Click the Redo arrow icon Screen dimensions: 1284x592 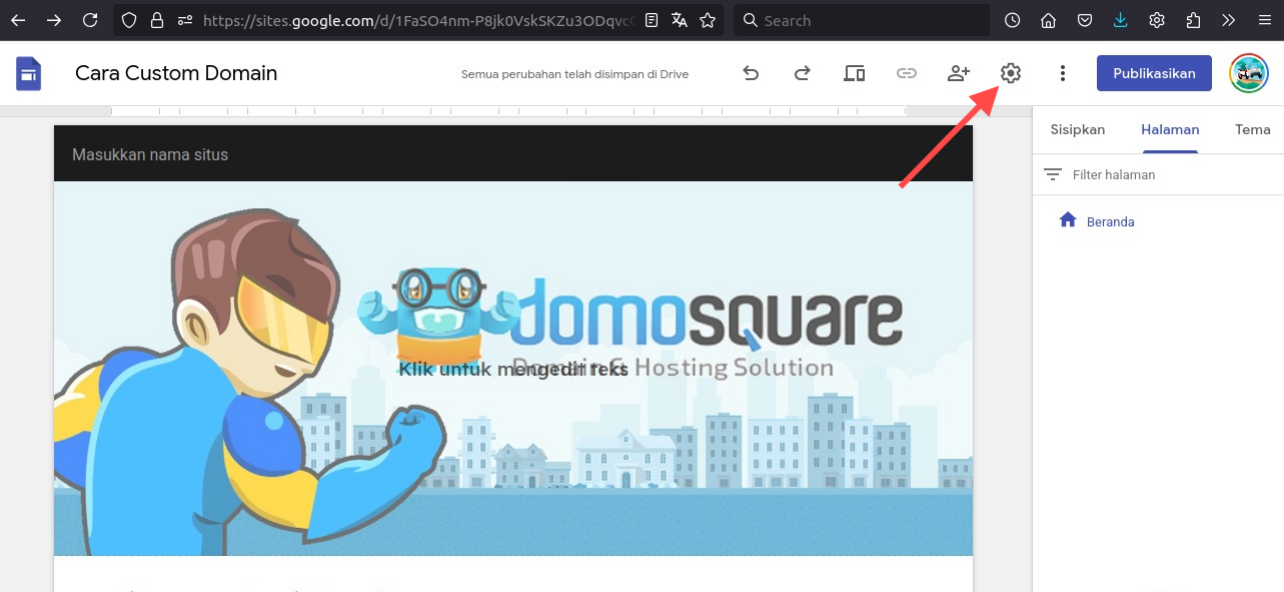(802, 73)
